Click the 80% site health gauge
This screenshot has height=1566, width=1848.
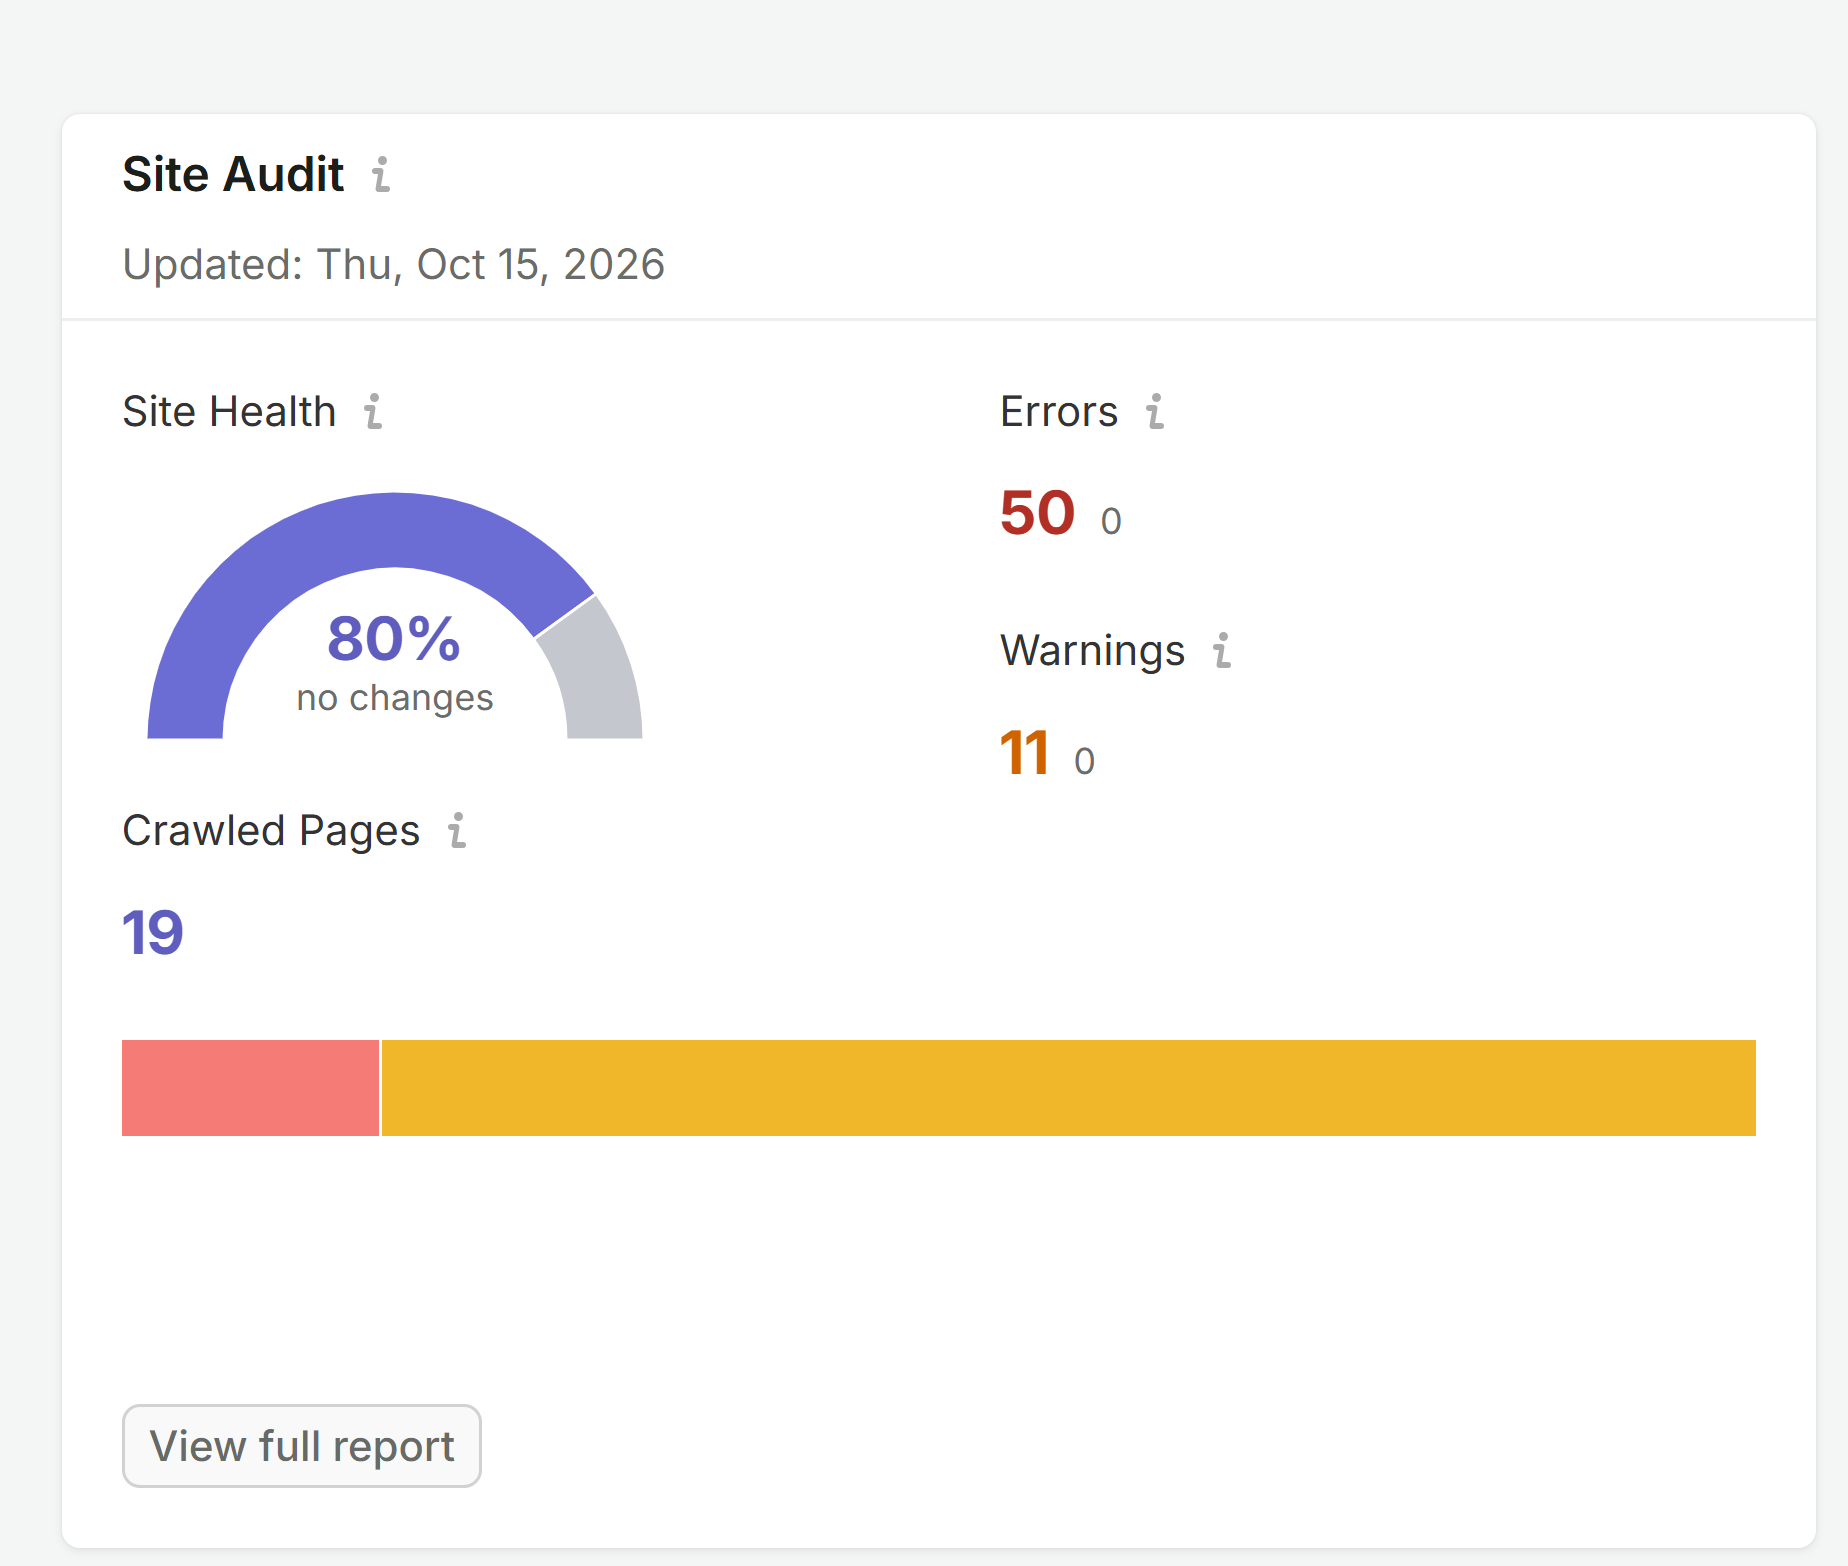pos(394,616)
